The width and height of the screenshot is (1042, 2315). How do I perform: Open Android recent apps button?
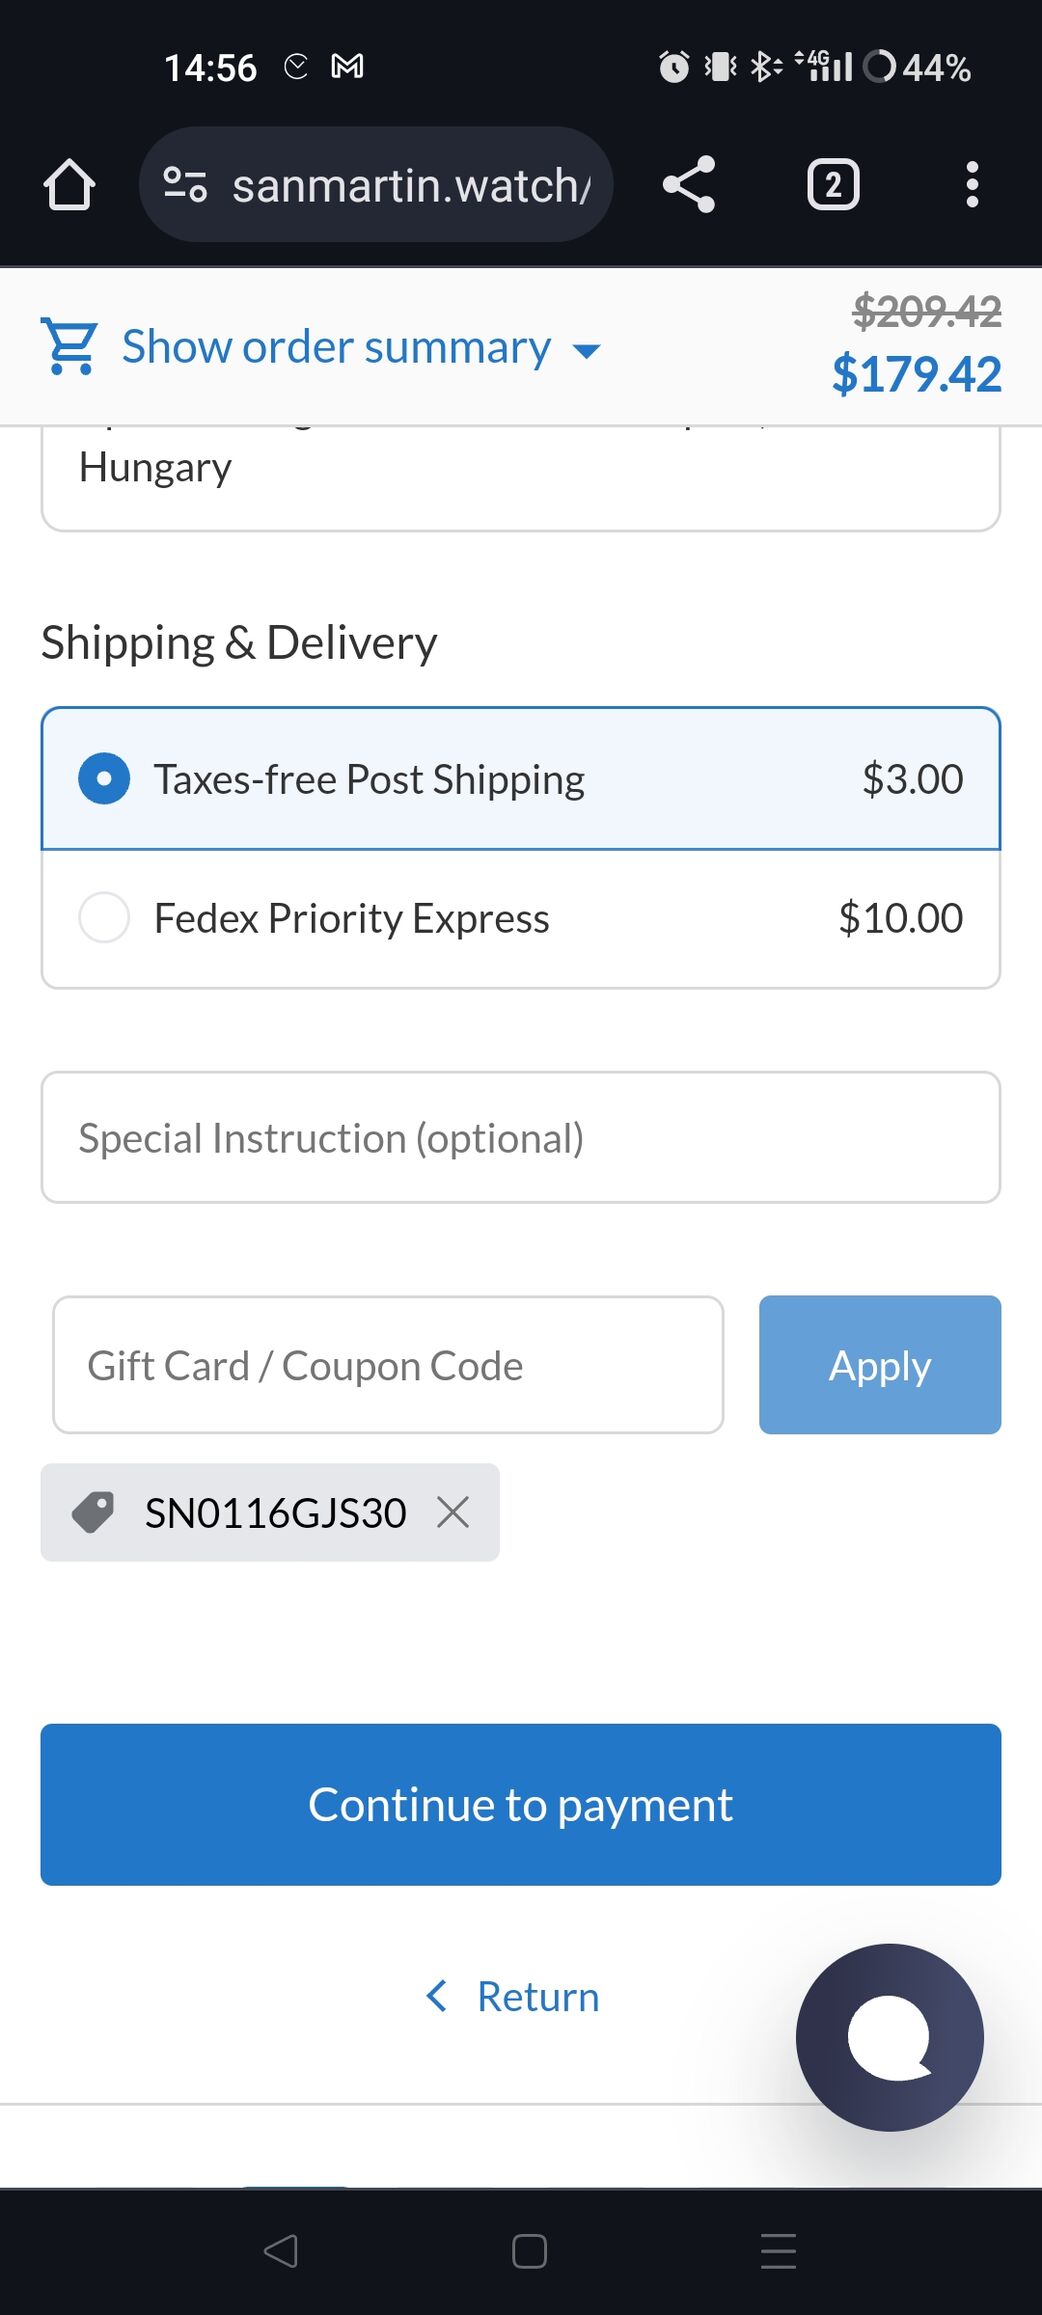(778, 2251)
